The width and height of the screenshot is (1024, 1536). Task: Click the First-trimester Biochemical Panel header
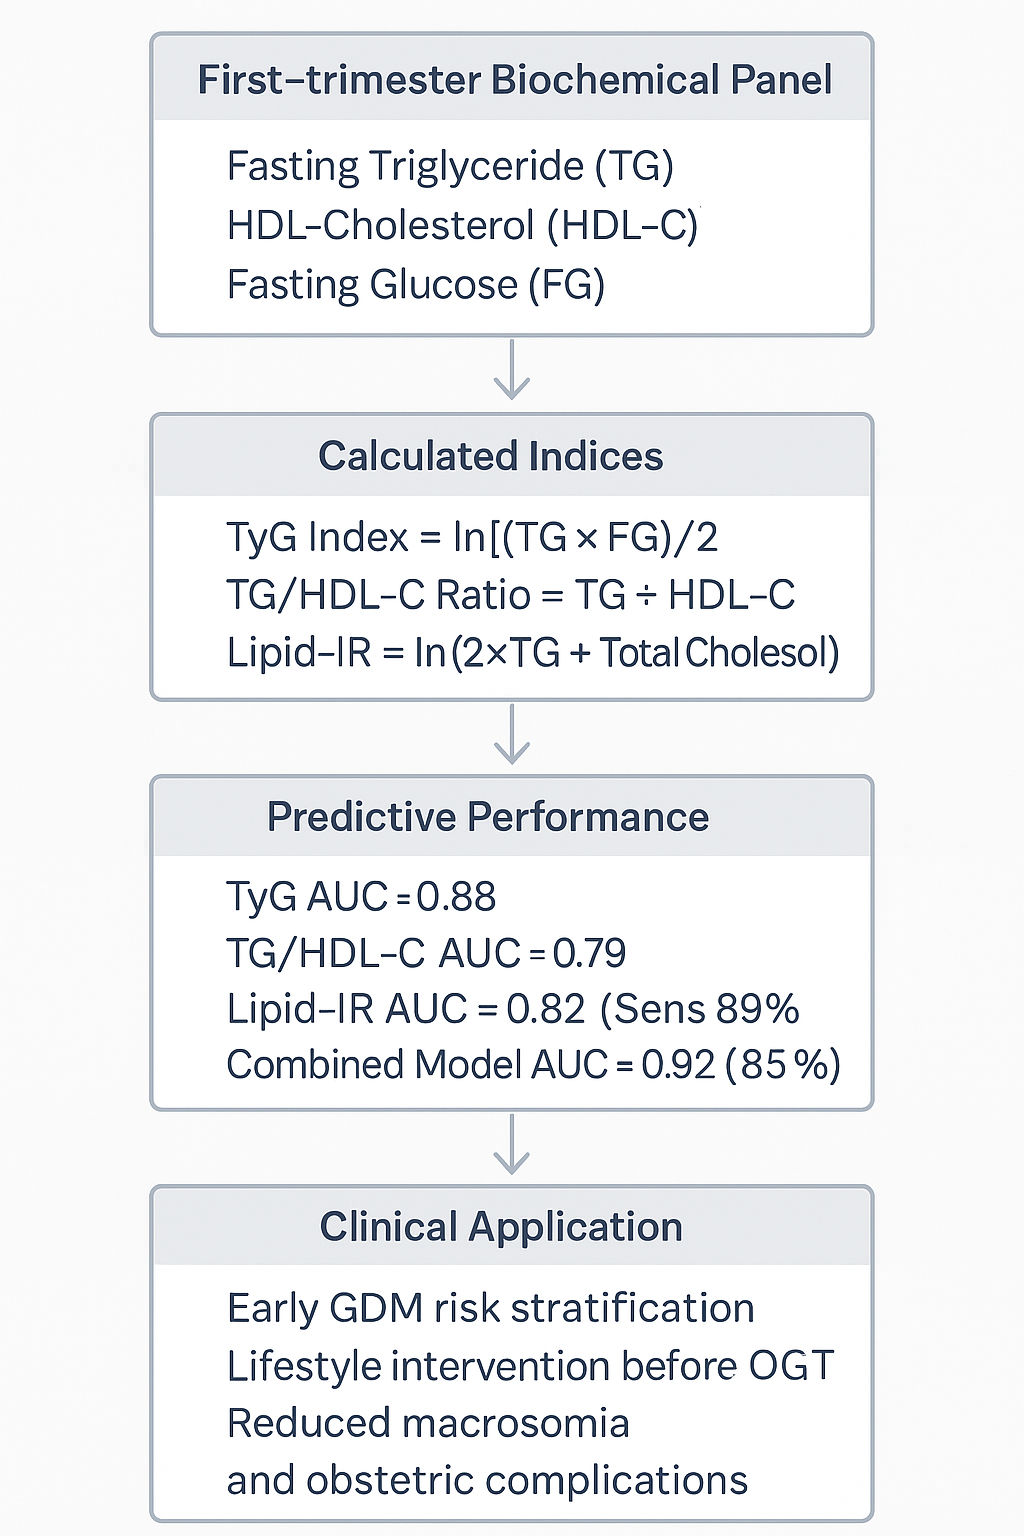[x=513, y=80]
